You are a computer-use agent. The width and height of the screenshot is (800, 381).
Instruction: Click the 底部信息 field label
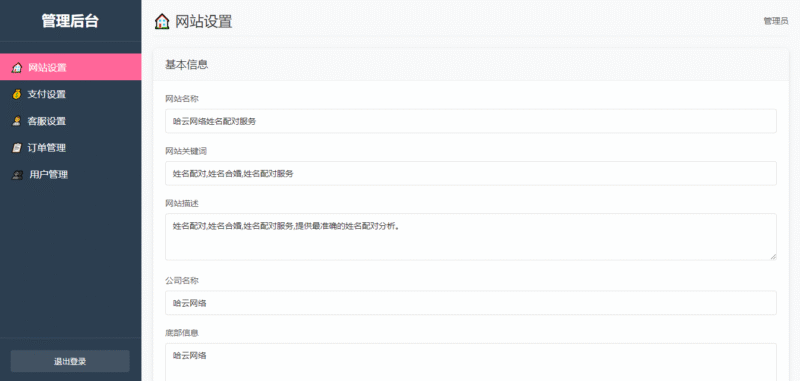182,333
